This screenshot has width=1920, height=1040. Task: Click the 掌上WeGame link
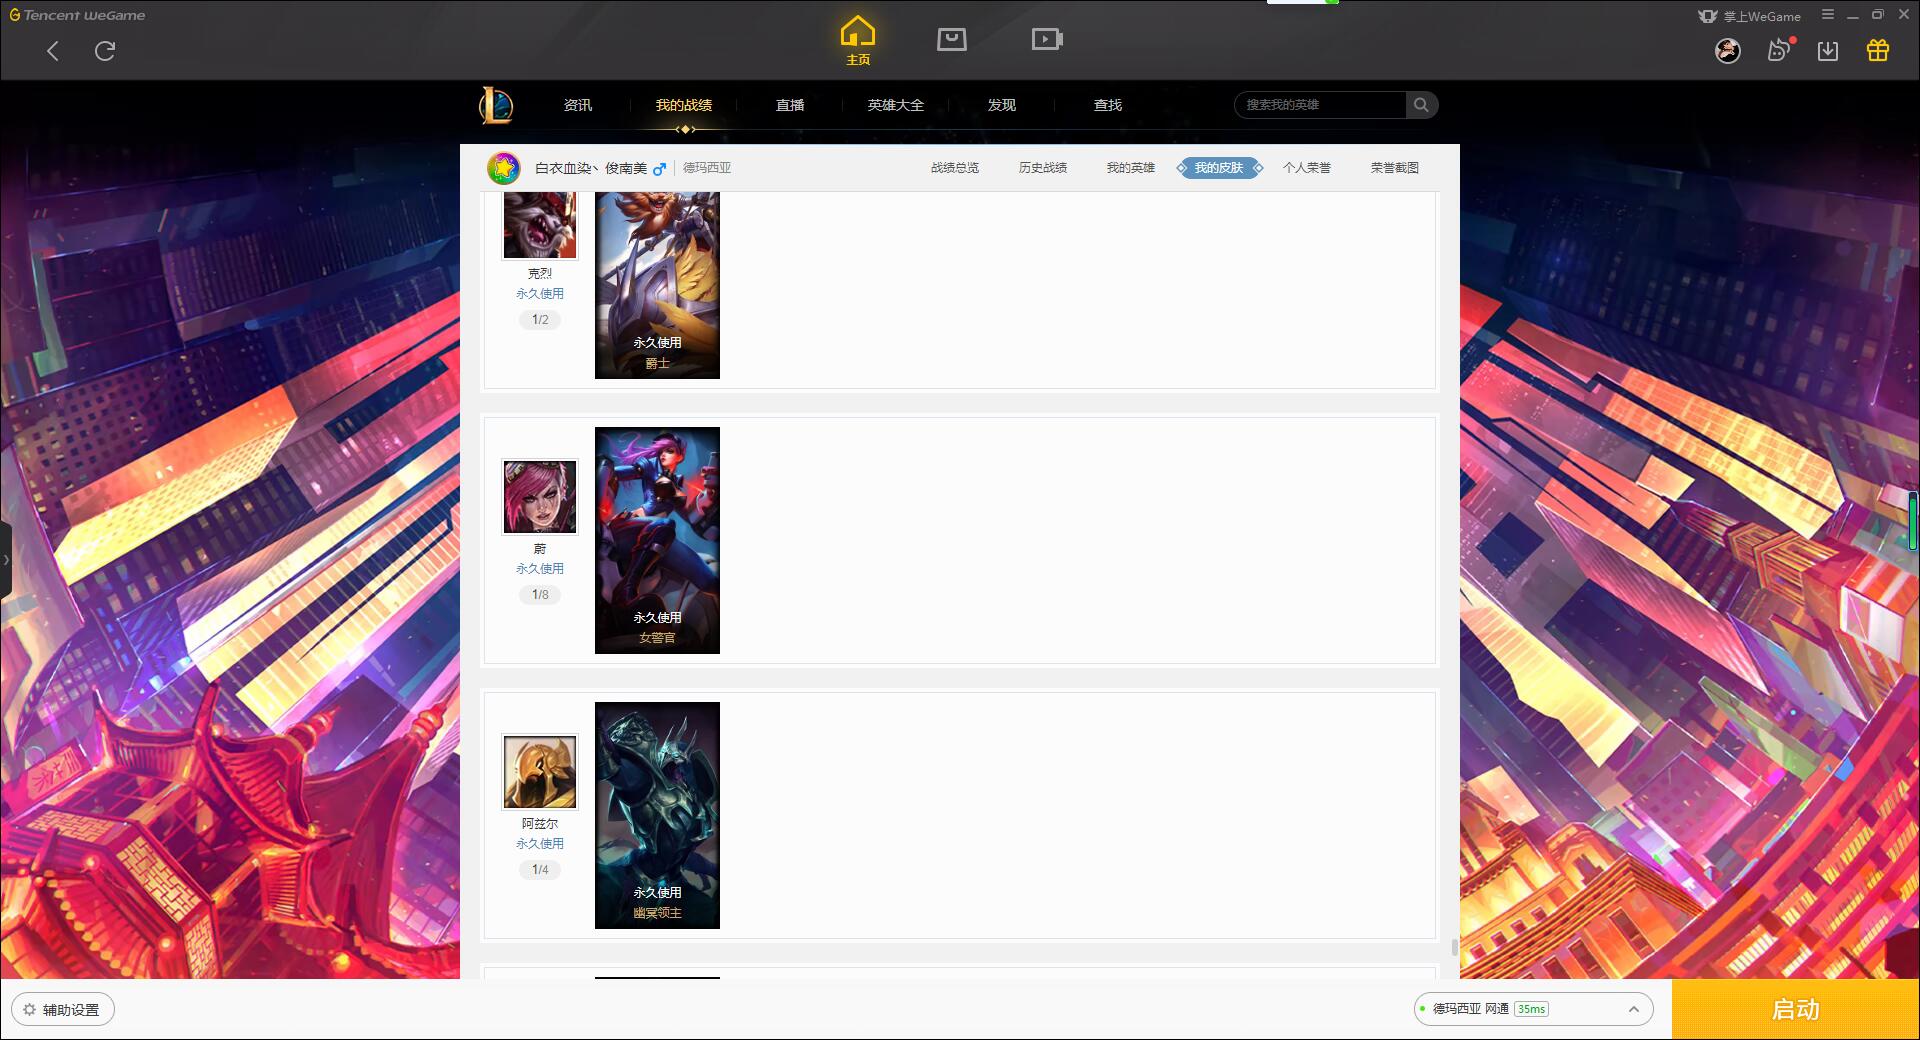click(1750, 16)
